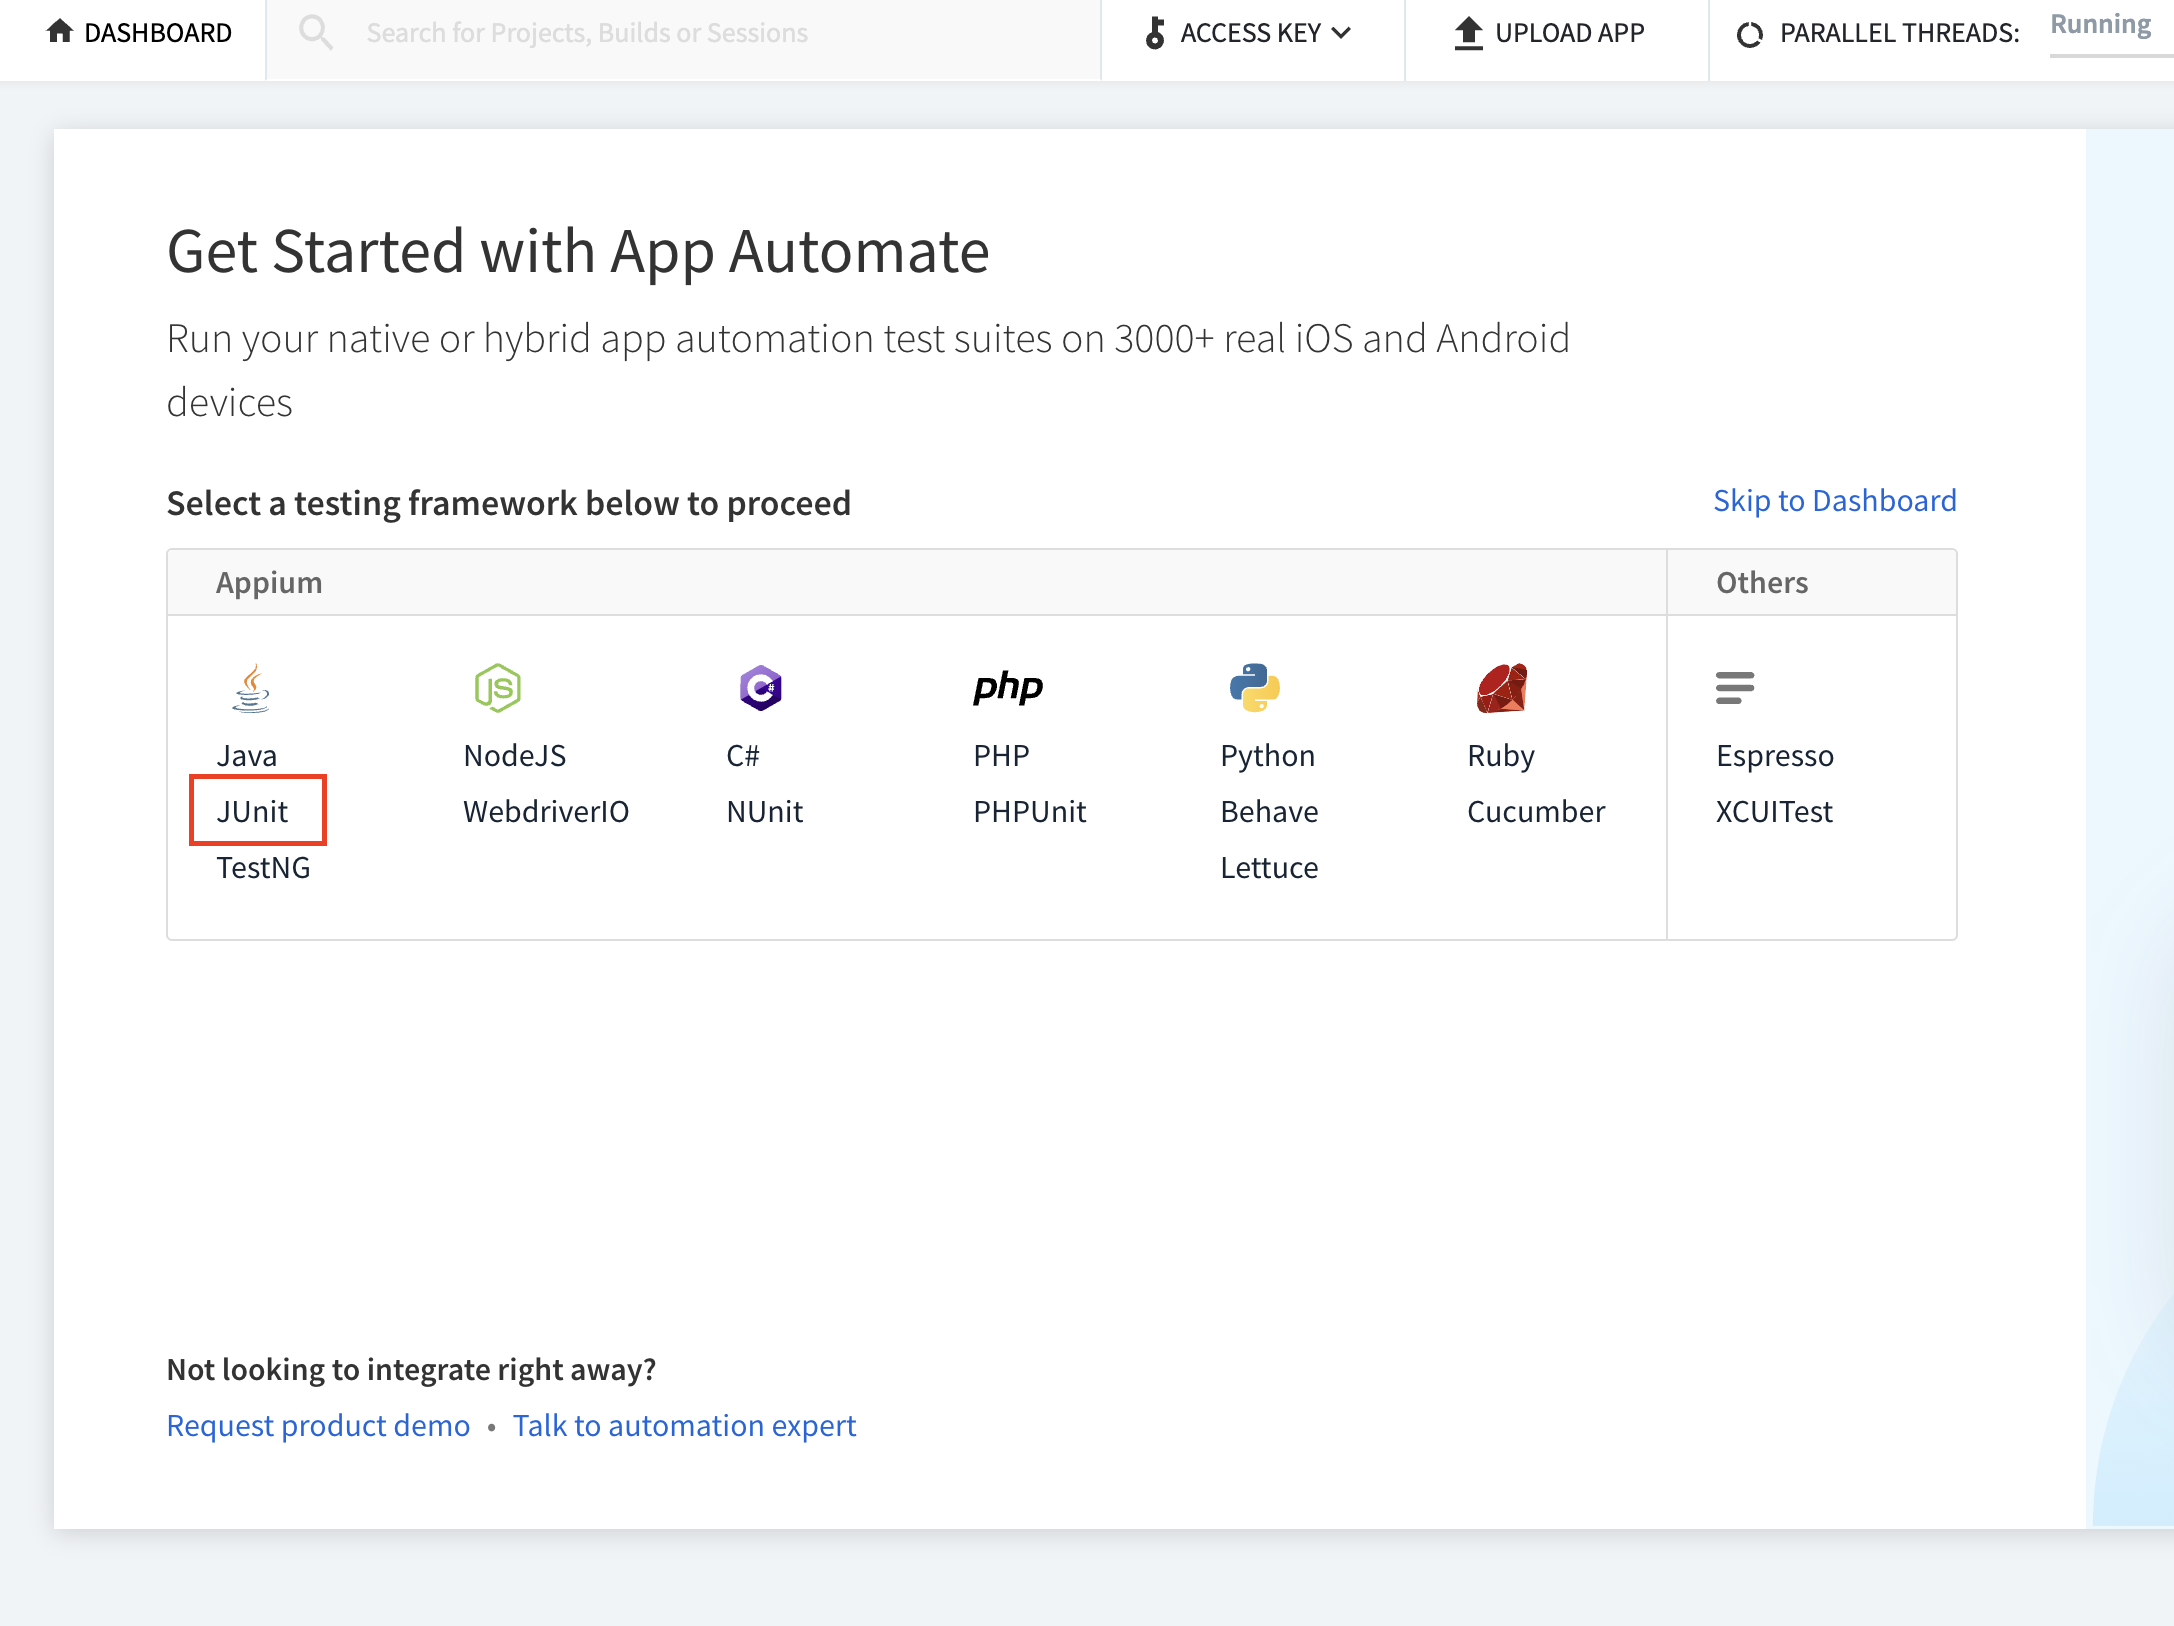The width and height of the screenshot is (2174, 1626).
Task: Click the search magnifier icon
Action: [x=315, y=33]
